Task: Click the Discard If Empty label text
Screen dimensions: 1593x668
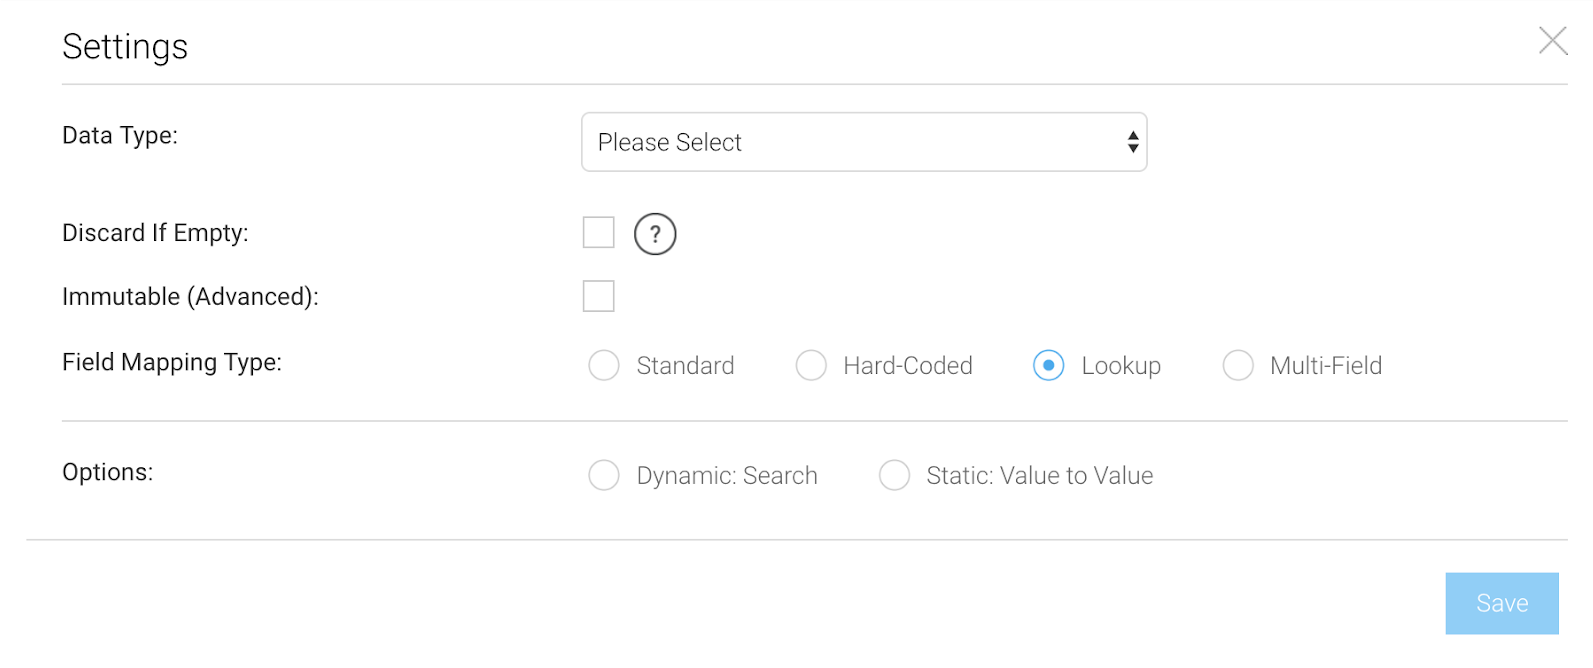Action: 155,233
